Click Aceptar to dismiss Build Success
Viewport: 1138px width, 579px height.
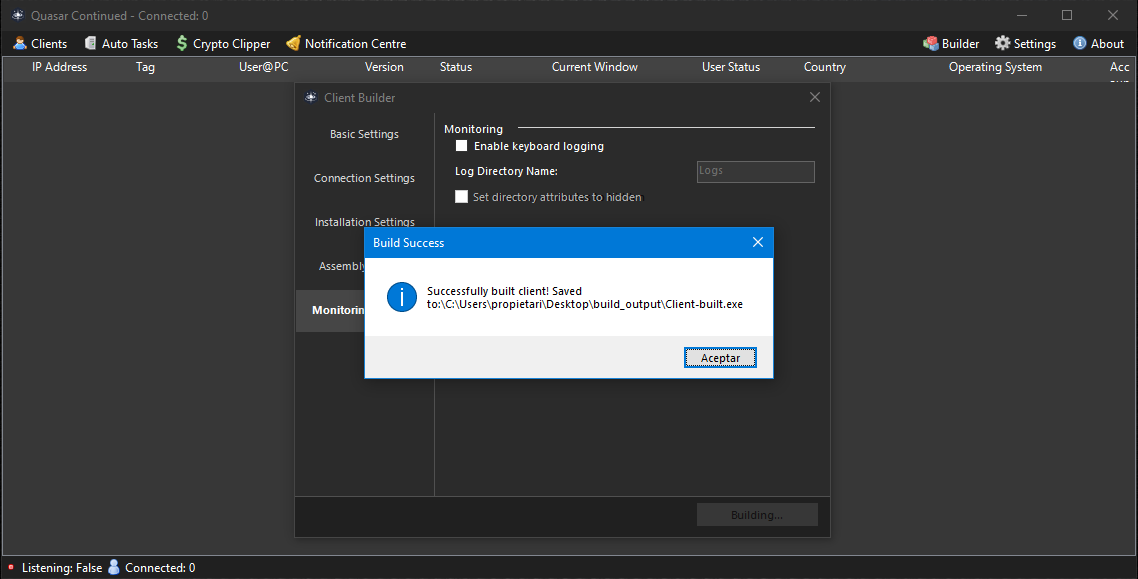720,358
